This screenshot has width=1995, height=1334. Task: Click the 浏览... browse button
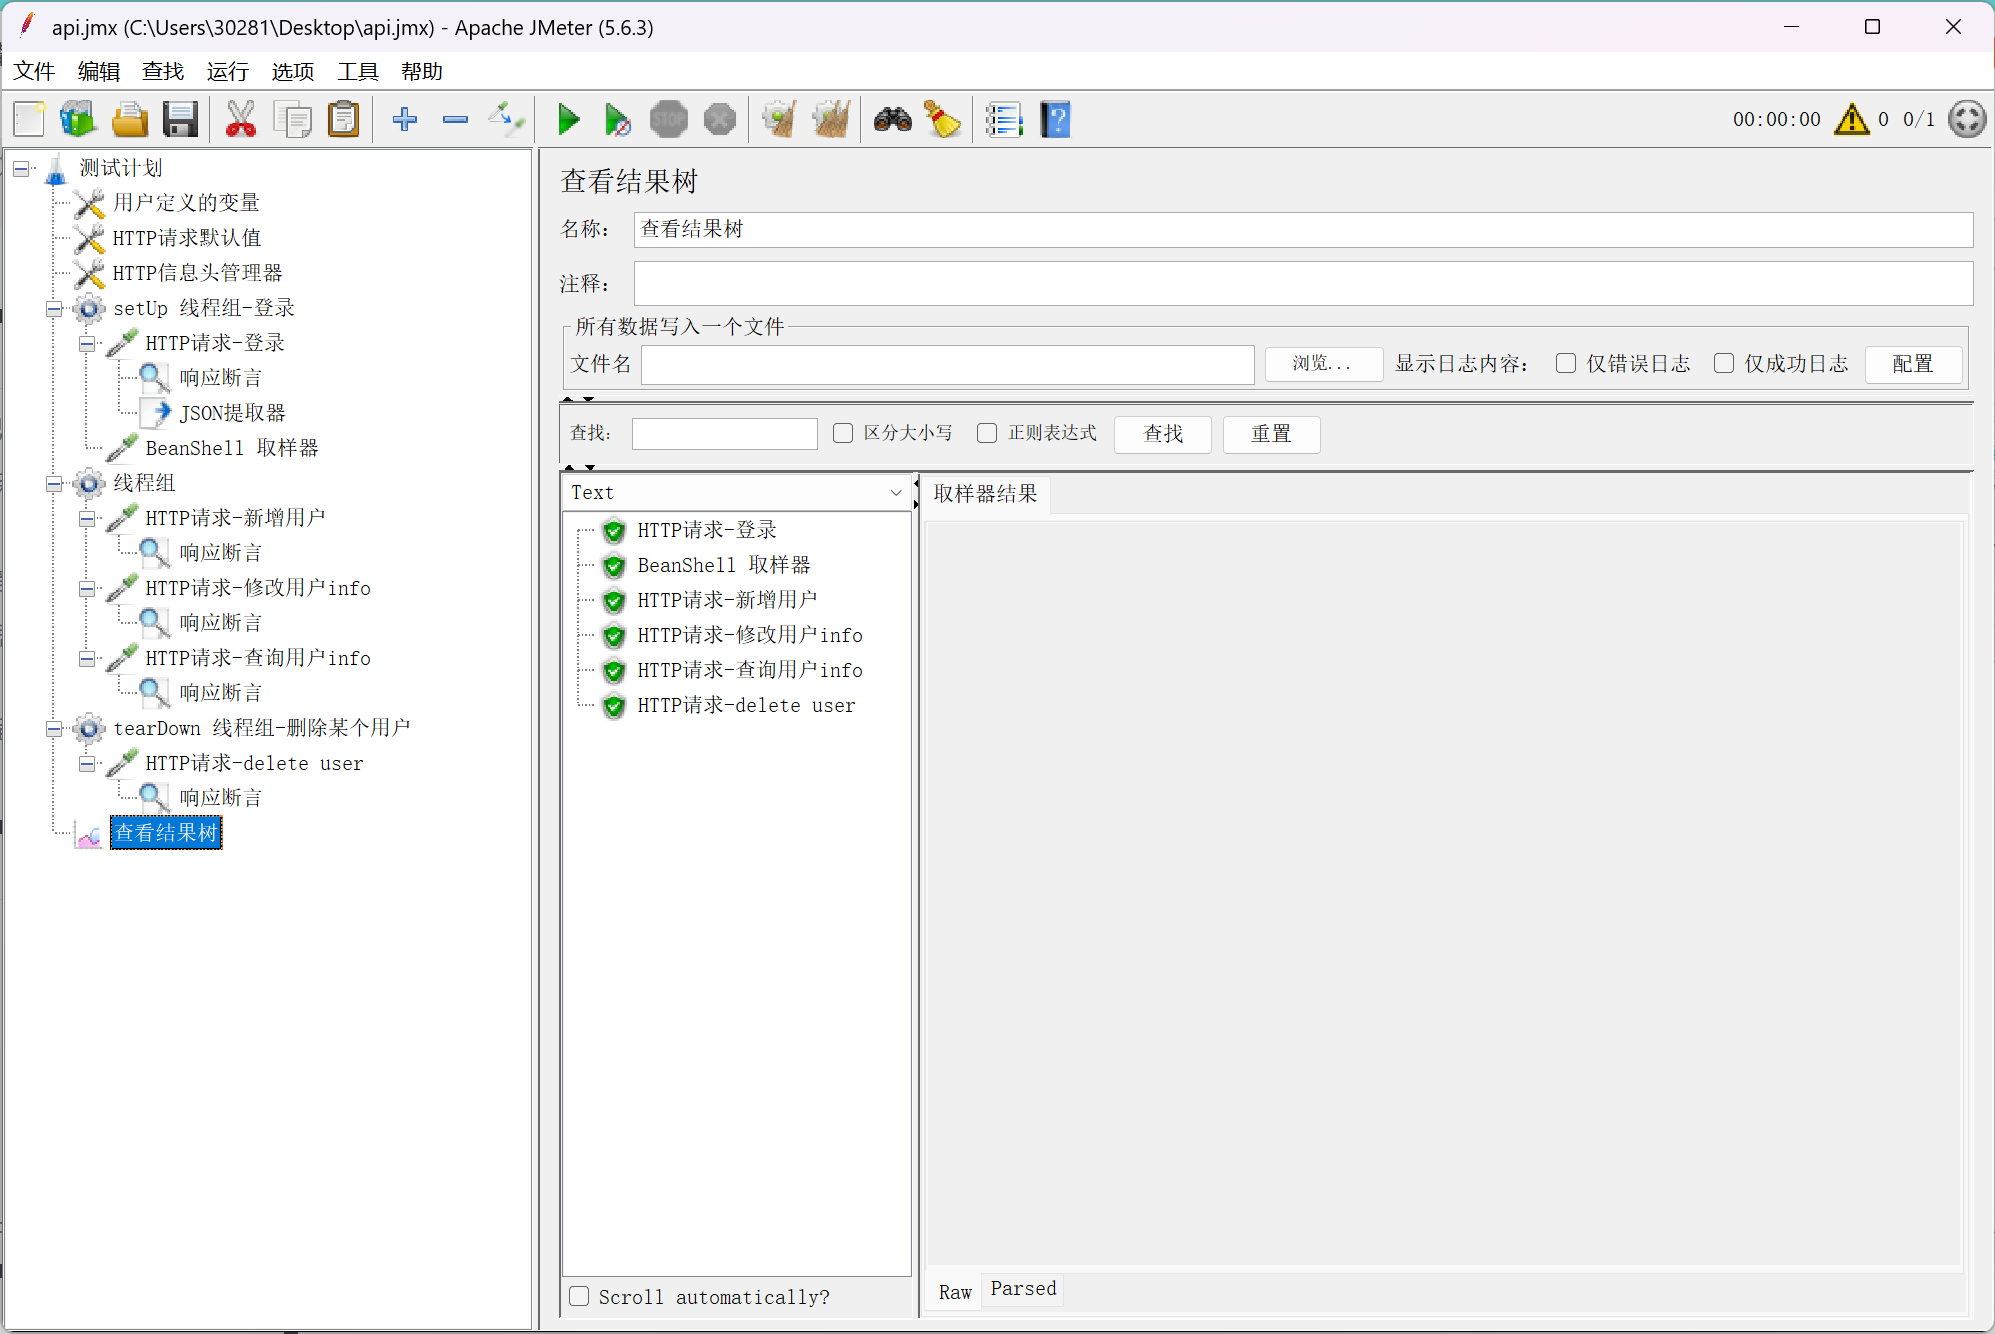1322,363
